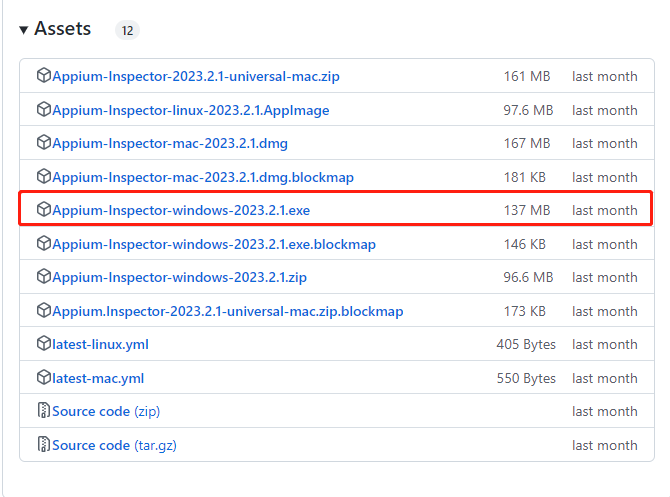Viewport: 670px width, 497px height.
Task: Click last month date in Source code (zip) row
Action: tap(605, 412)
